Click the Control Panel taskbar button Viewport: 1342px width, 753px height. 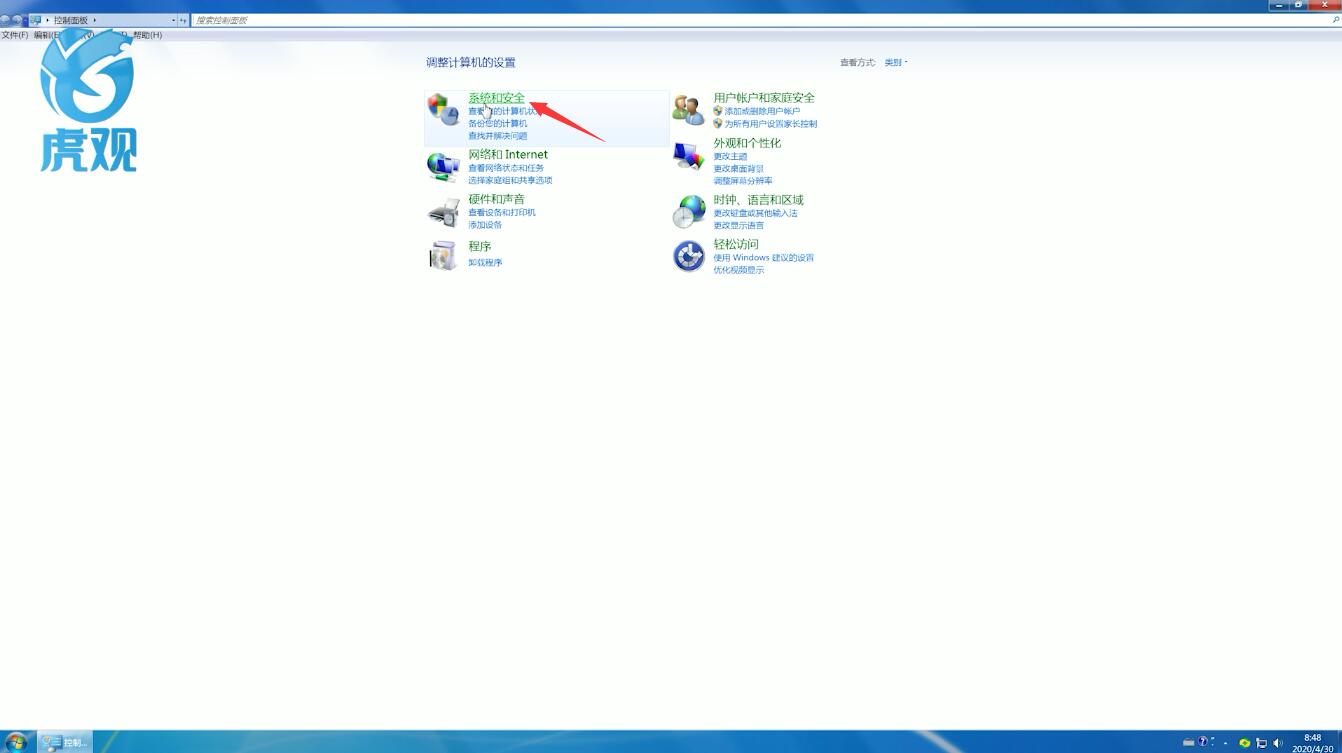pos(65,742)
